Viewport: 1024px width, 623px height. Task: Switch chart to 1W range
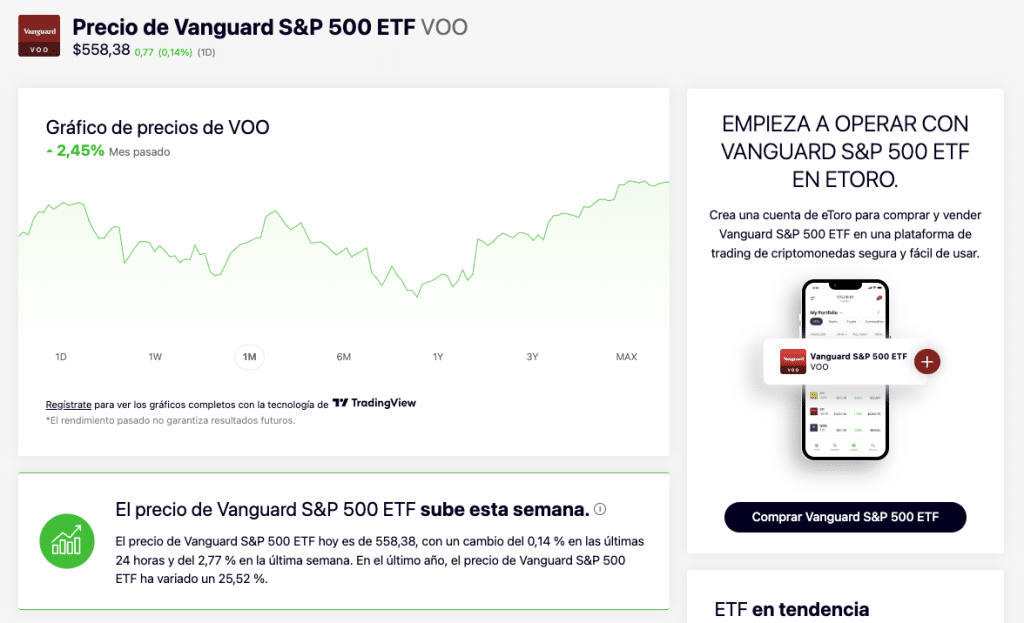coord(155,357)
